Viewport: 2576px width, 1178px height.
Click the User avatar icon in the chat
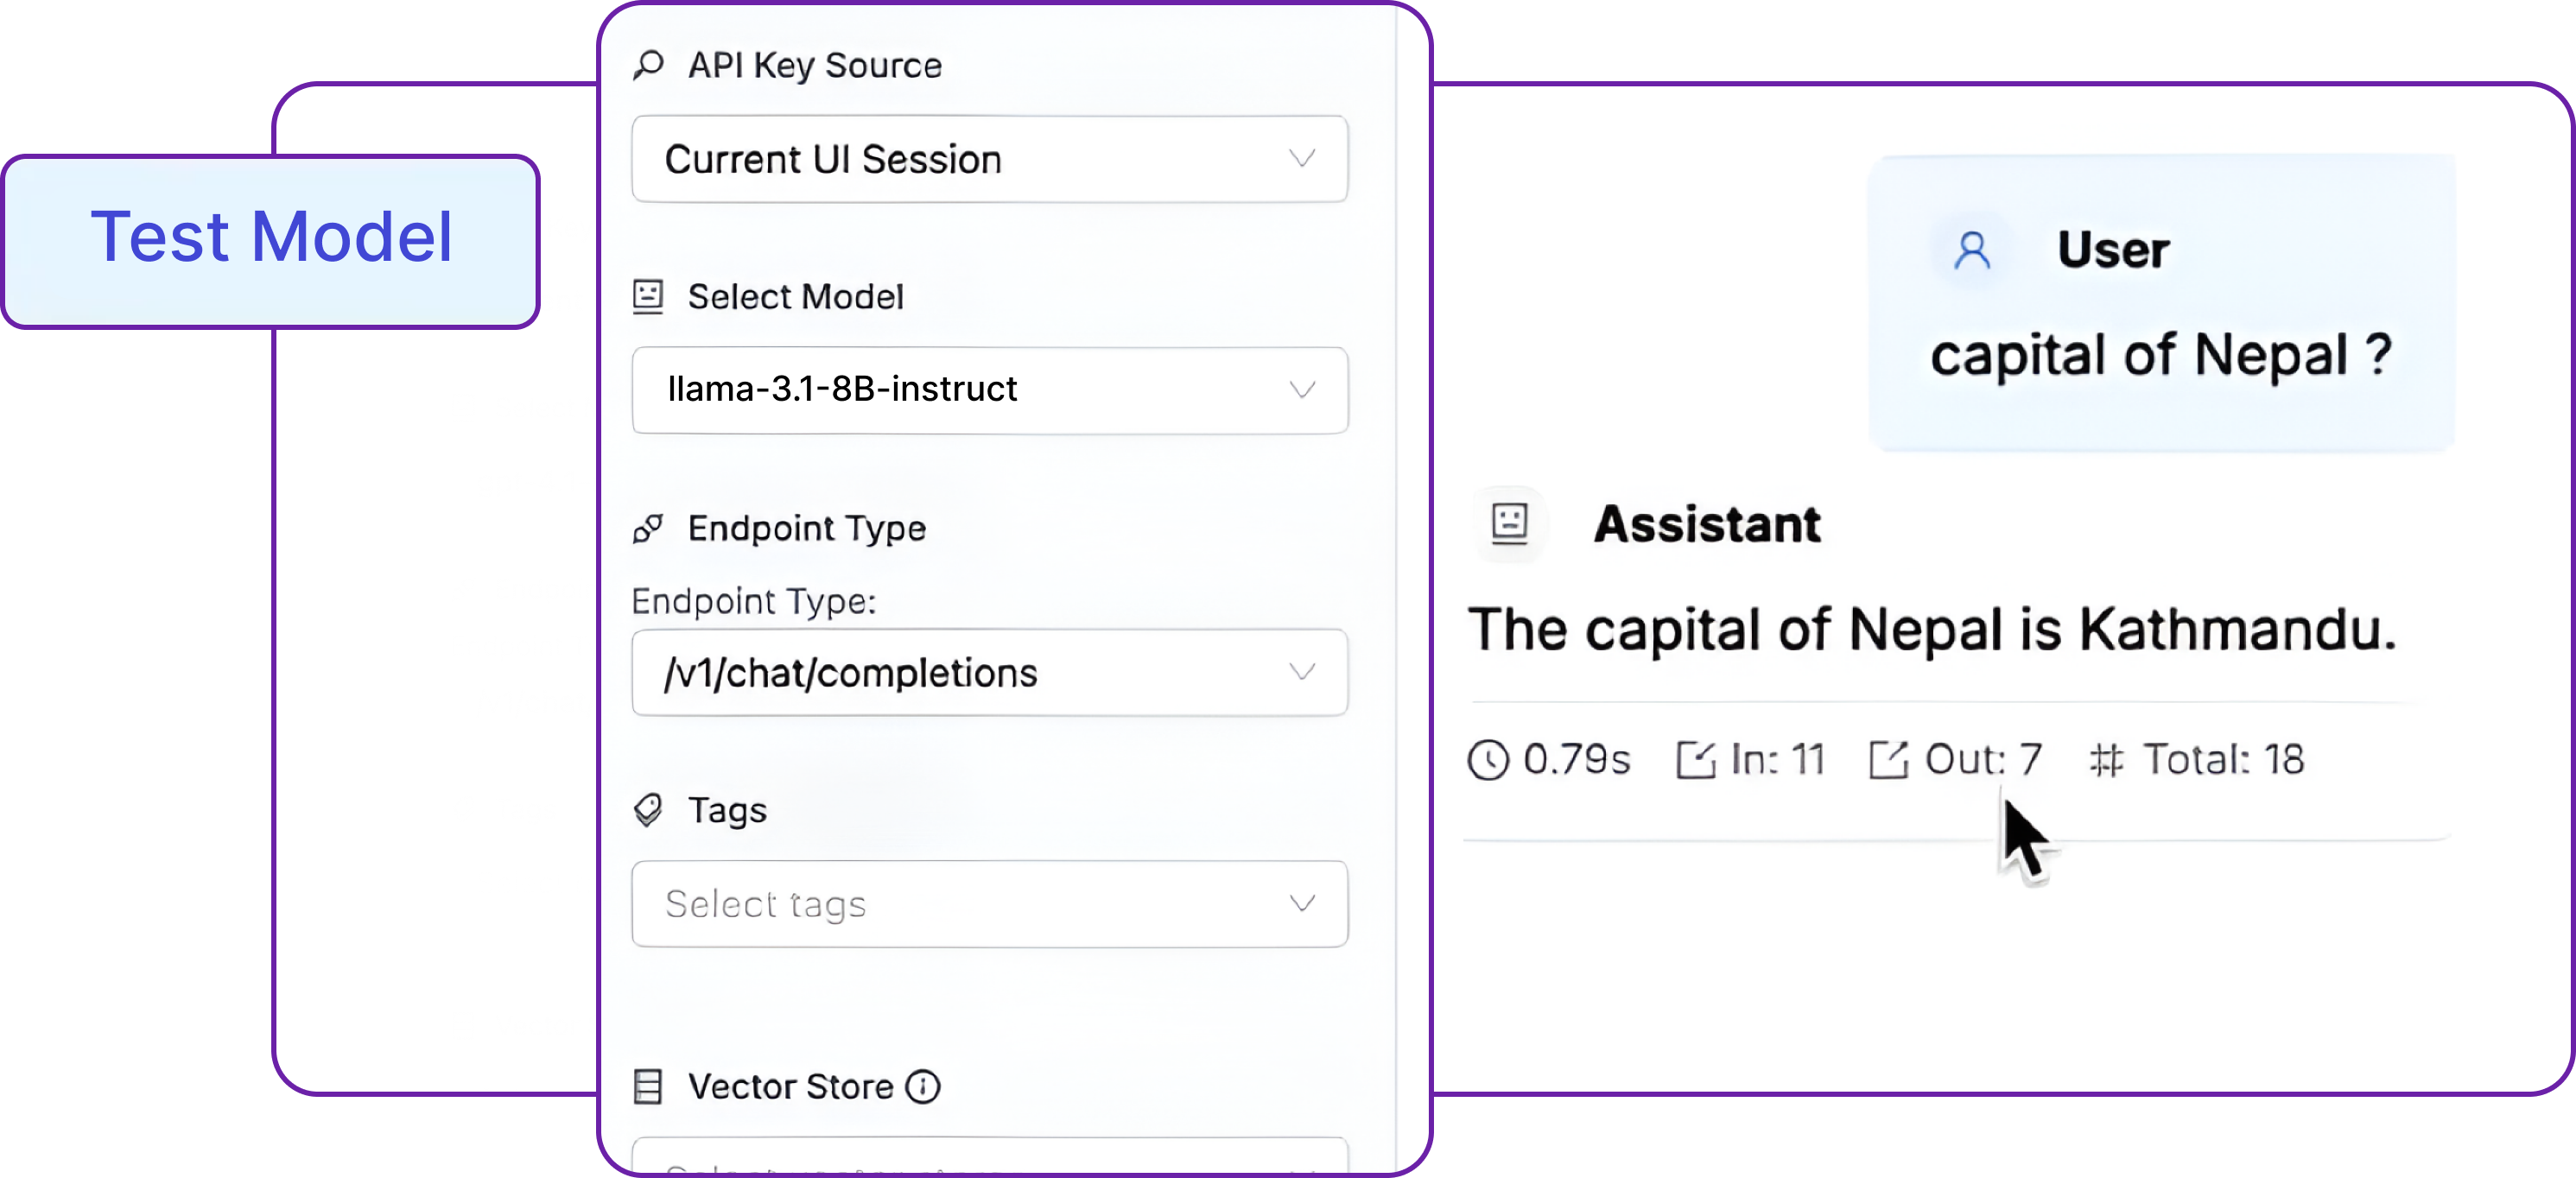(1971, 250)
